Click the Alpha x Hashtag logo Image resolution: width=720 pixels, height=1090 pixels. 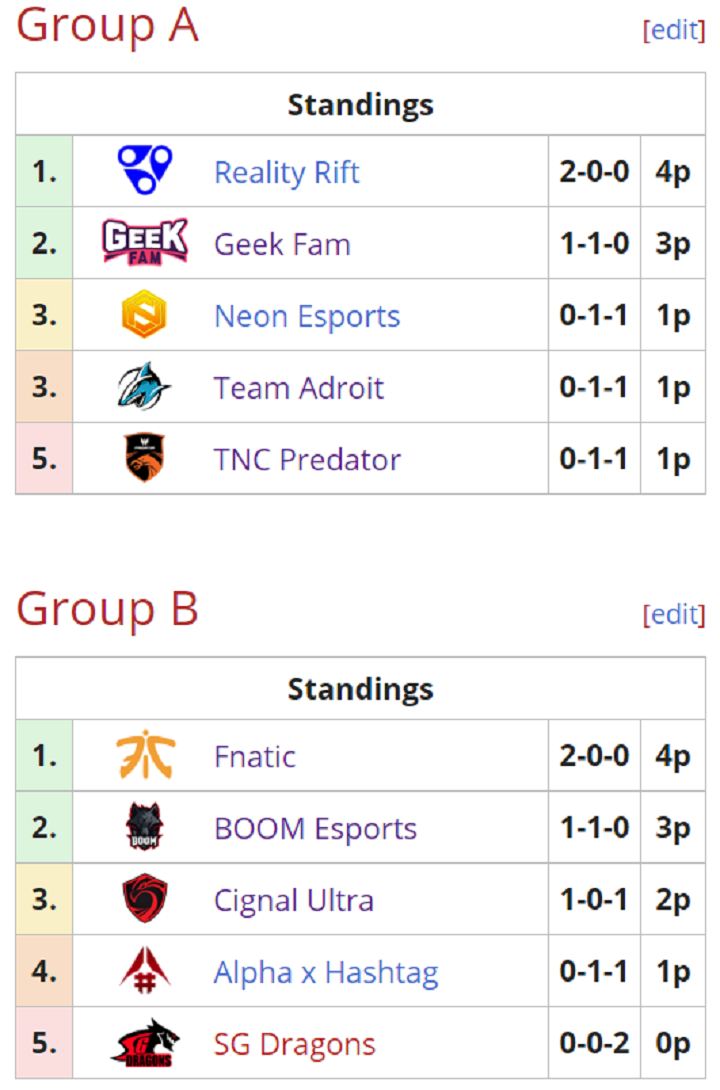point(145,970)
